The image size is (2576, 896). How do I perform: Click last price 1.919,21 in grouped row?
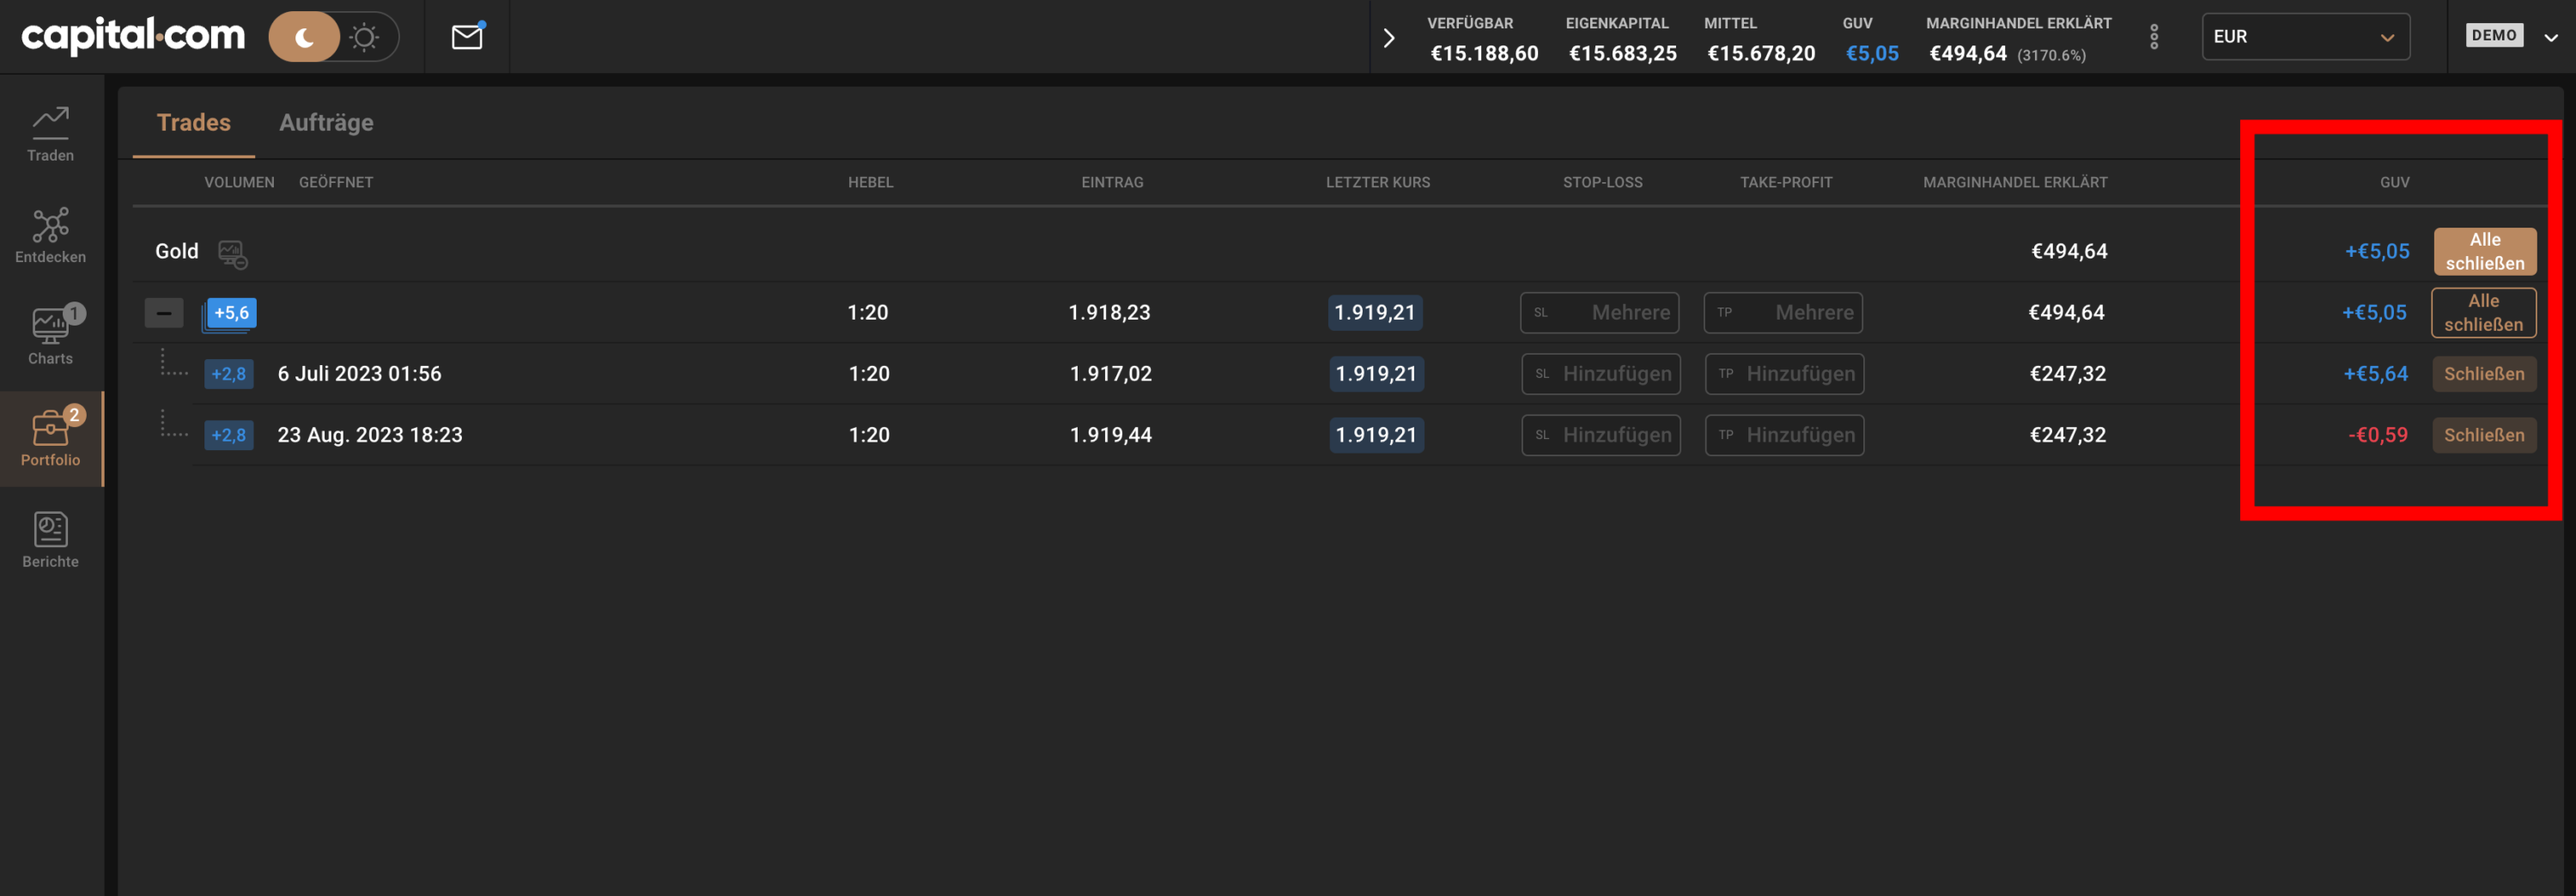click(1375, 313)
